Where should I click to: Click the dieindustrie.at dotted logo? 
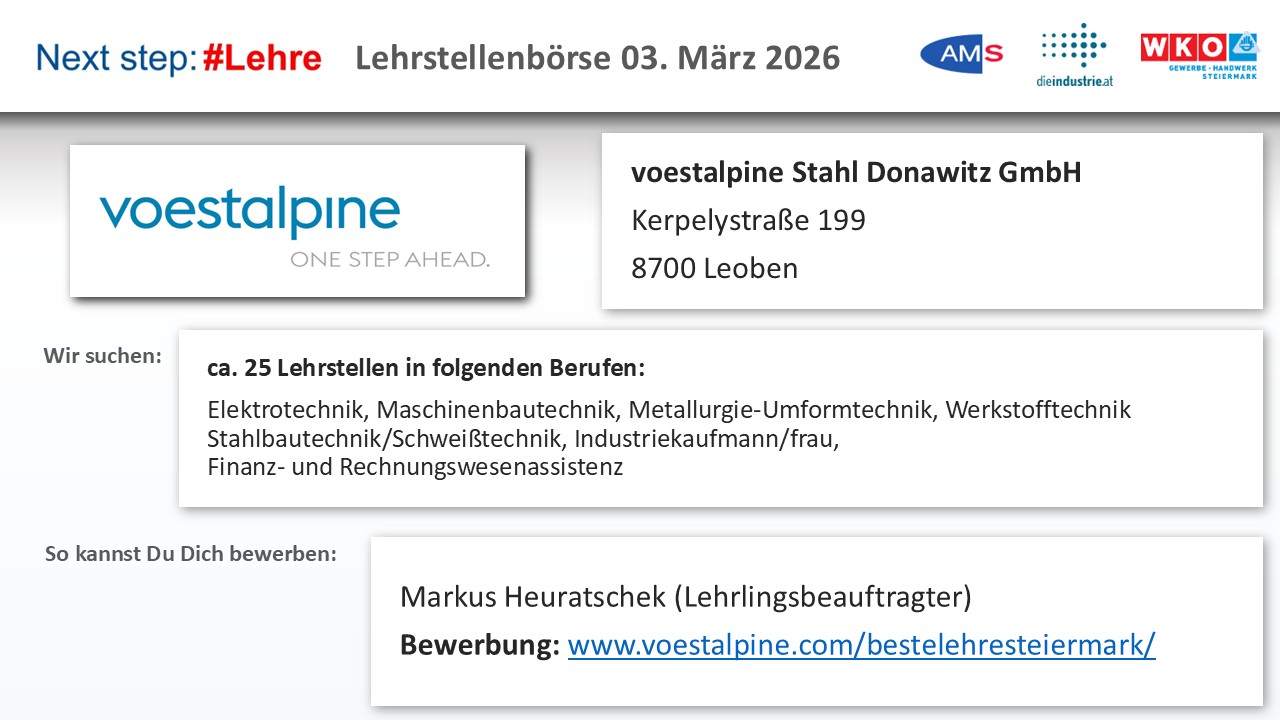click(x=1074, y=55)
